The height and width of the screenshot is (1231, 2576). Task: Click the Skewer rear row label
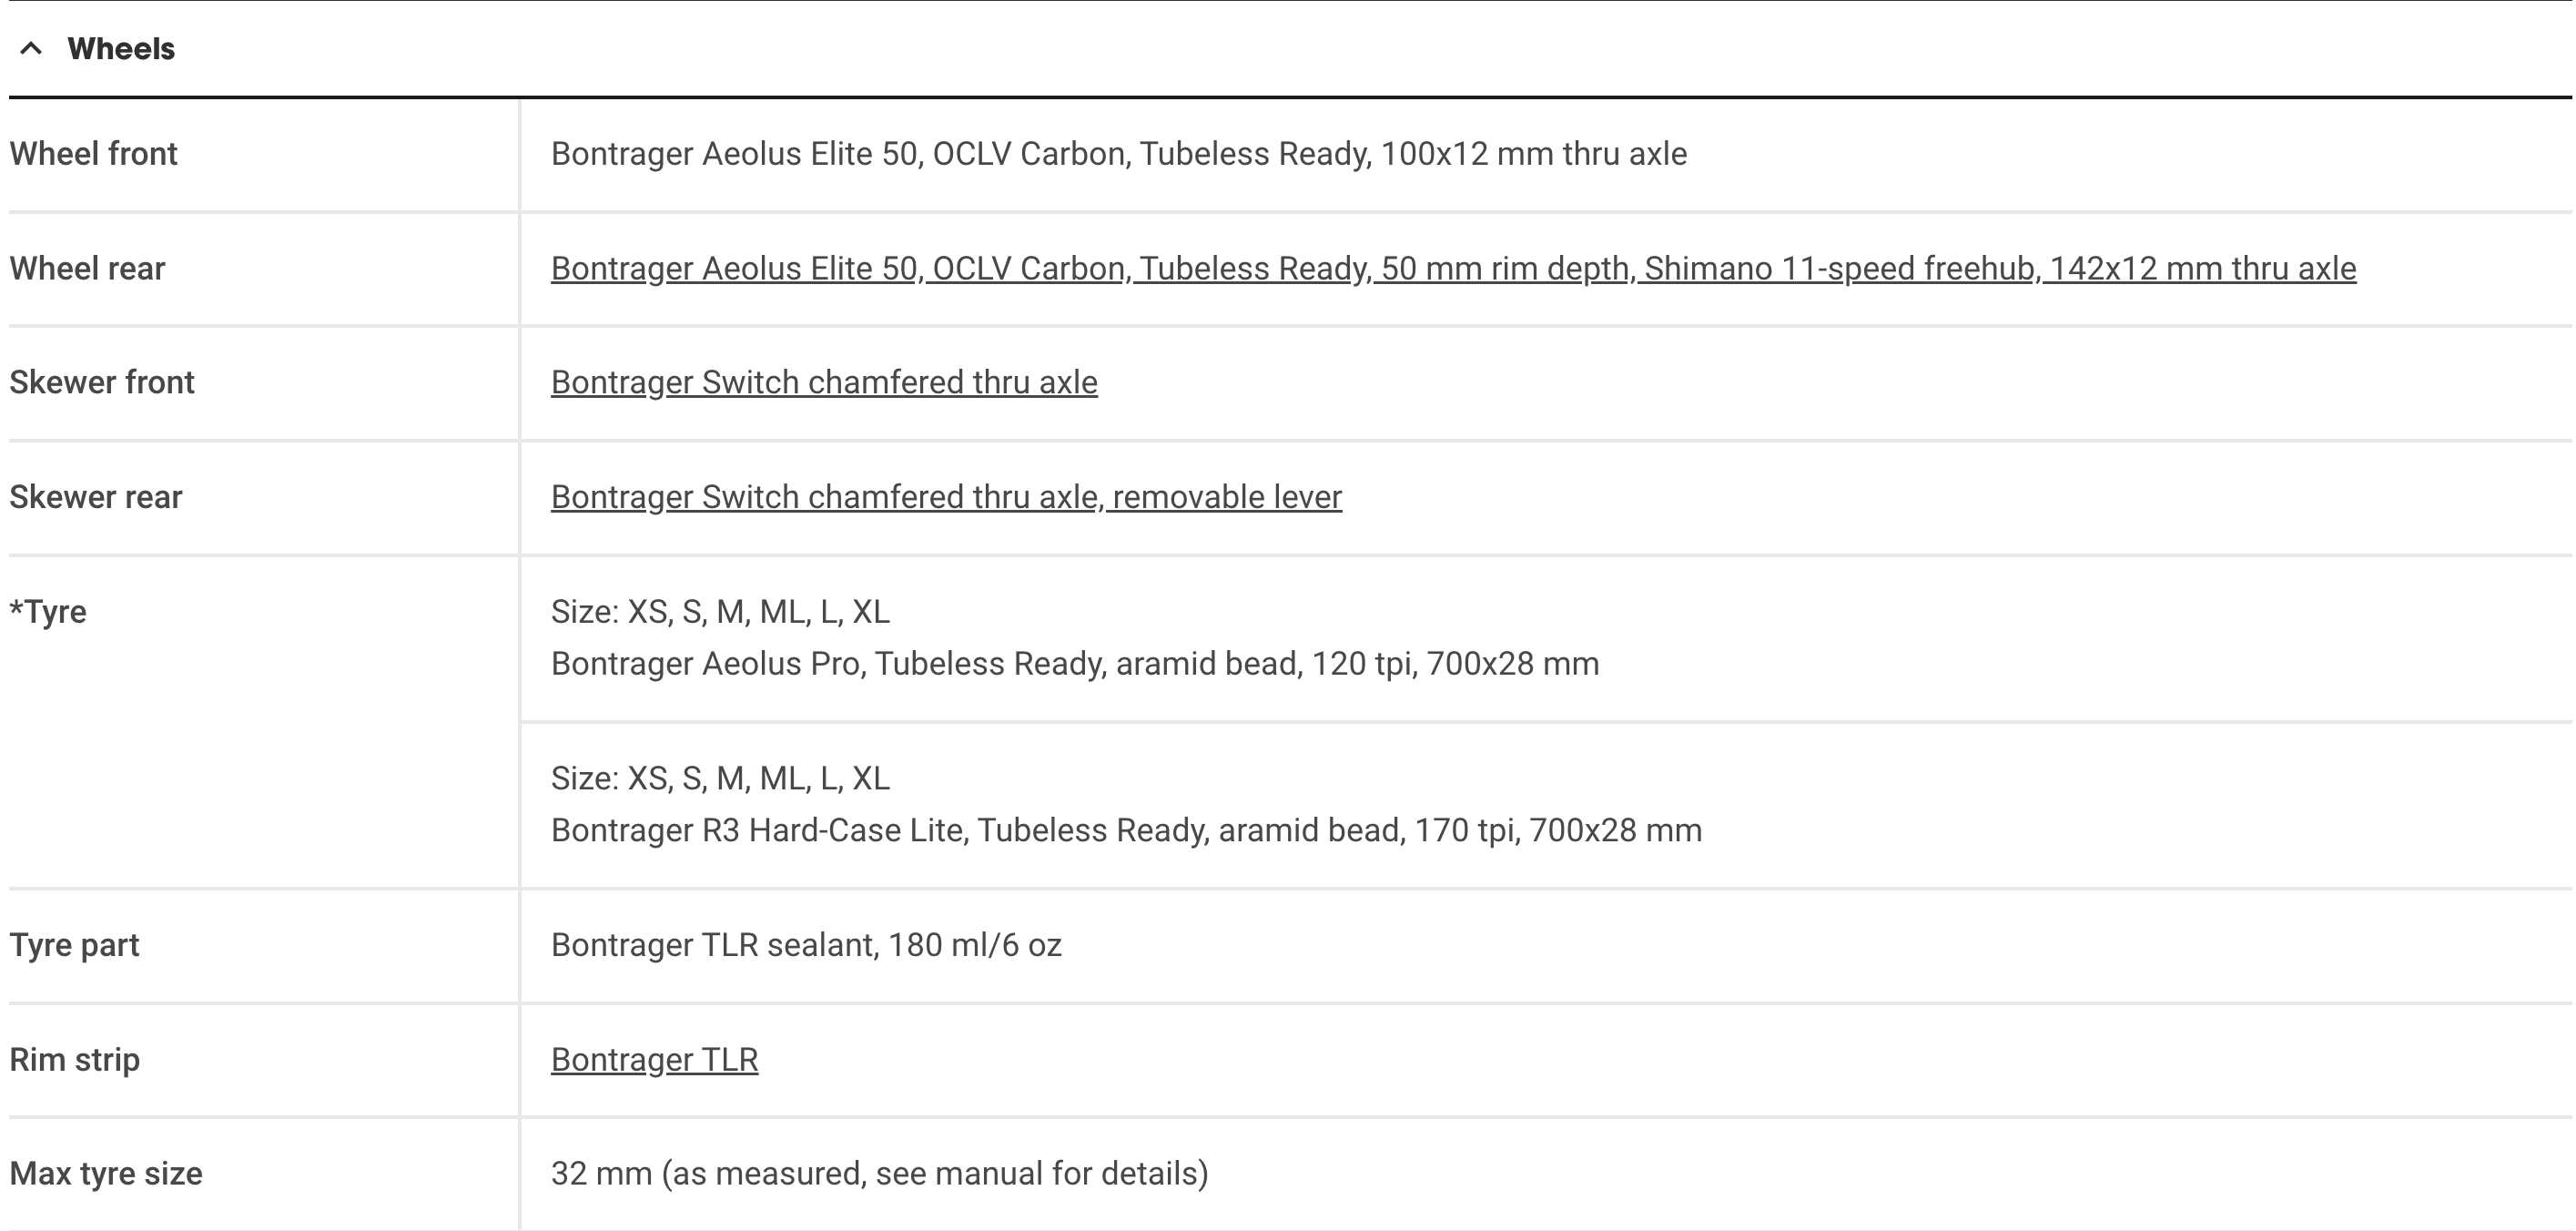[x=96, y=497]
